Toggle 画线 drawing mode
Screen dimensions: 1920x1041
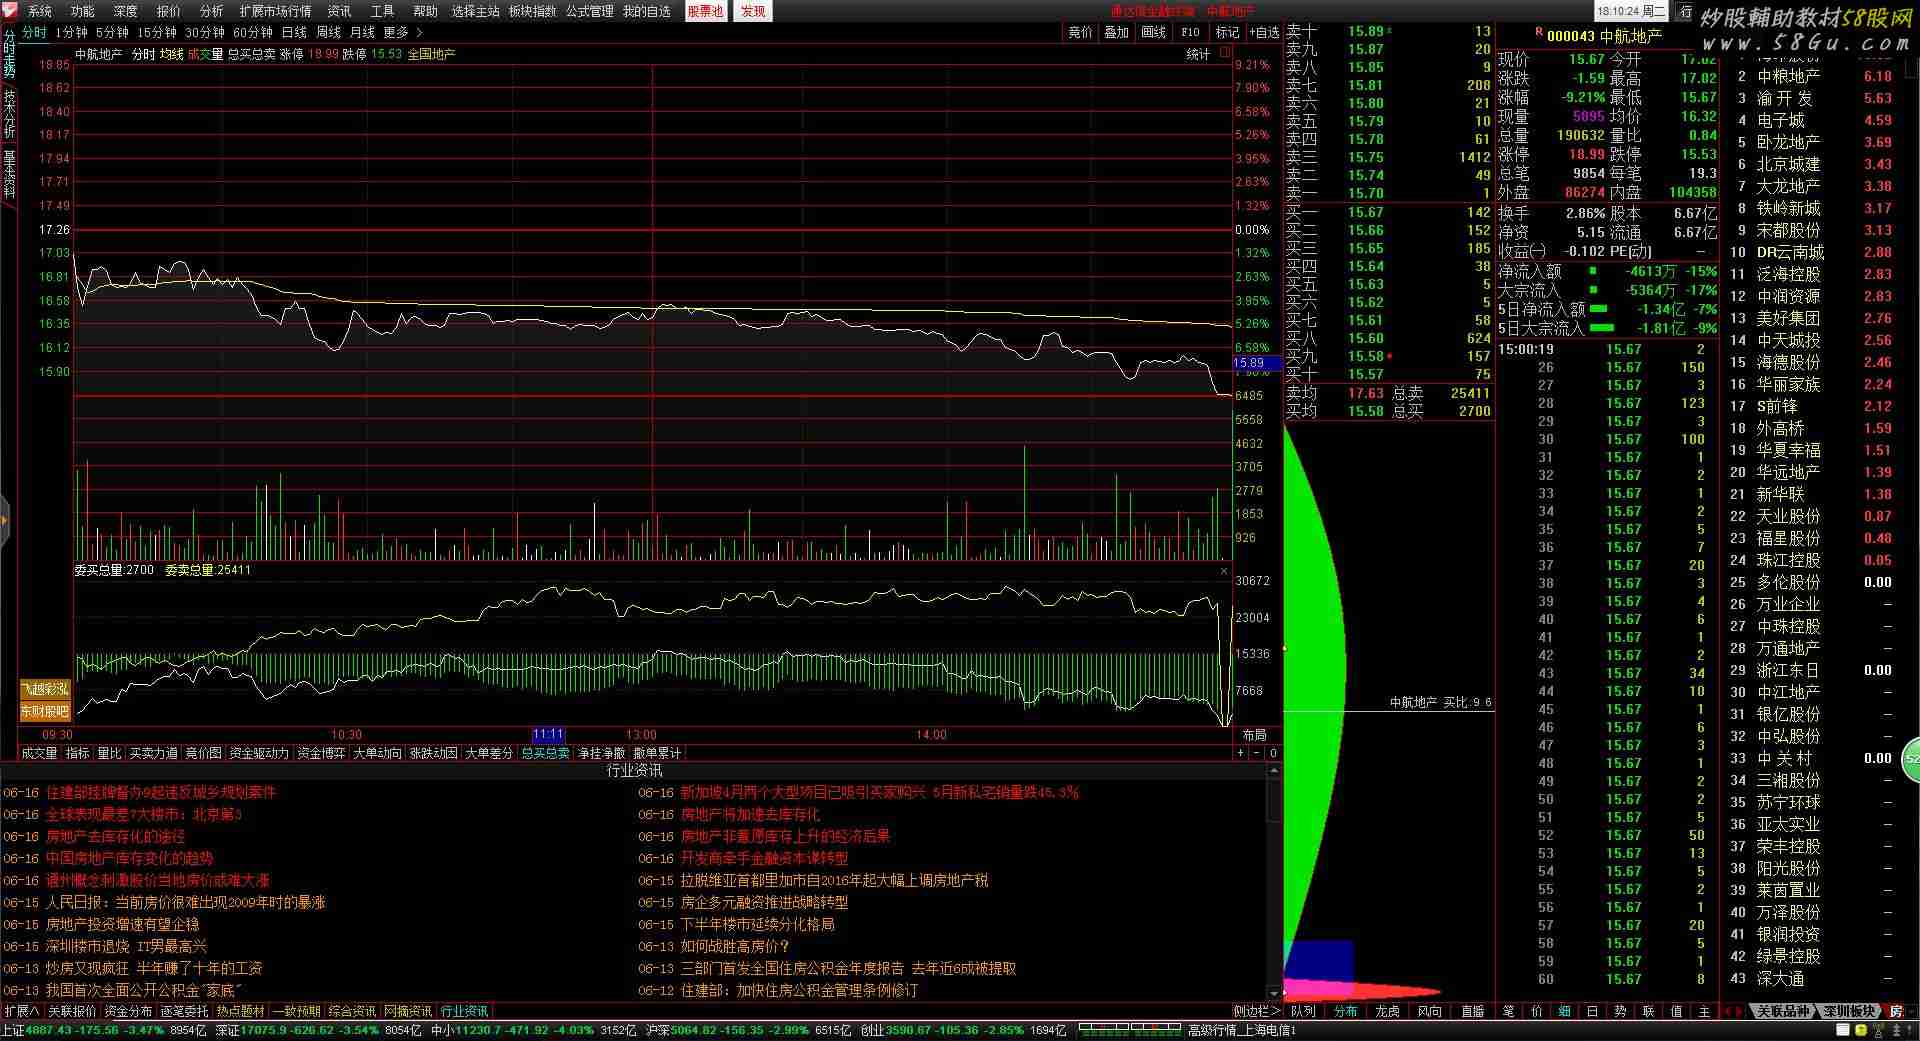(1154, 32)
